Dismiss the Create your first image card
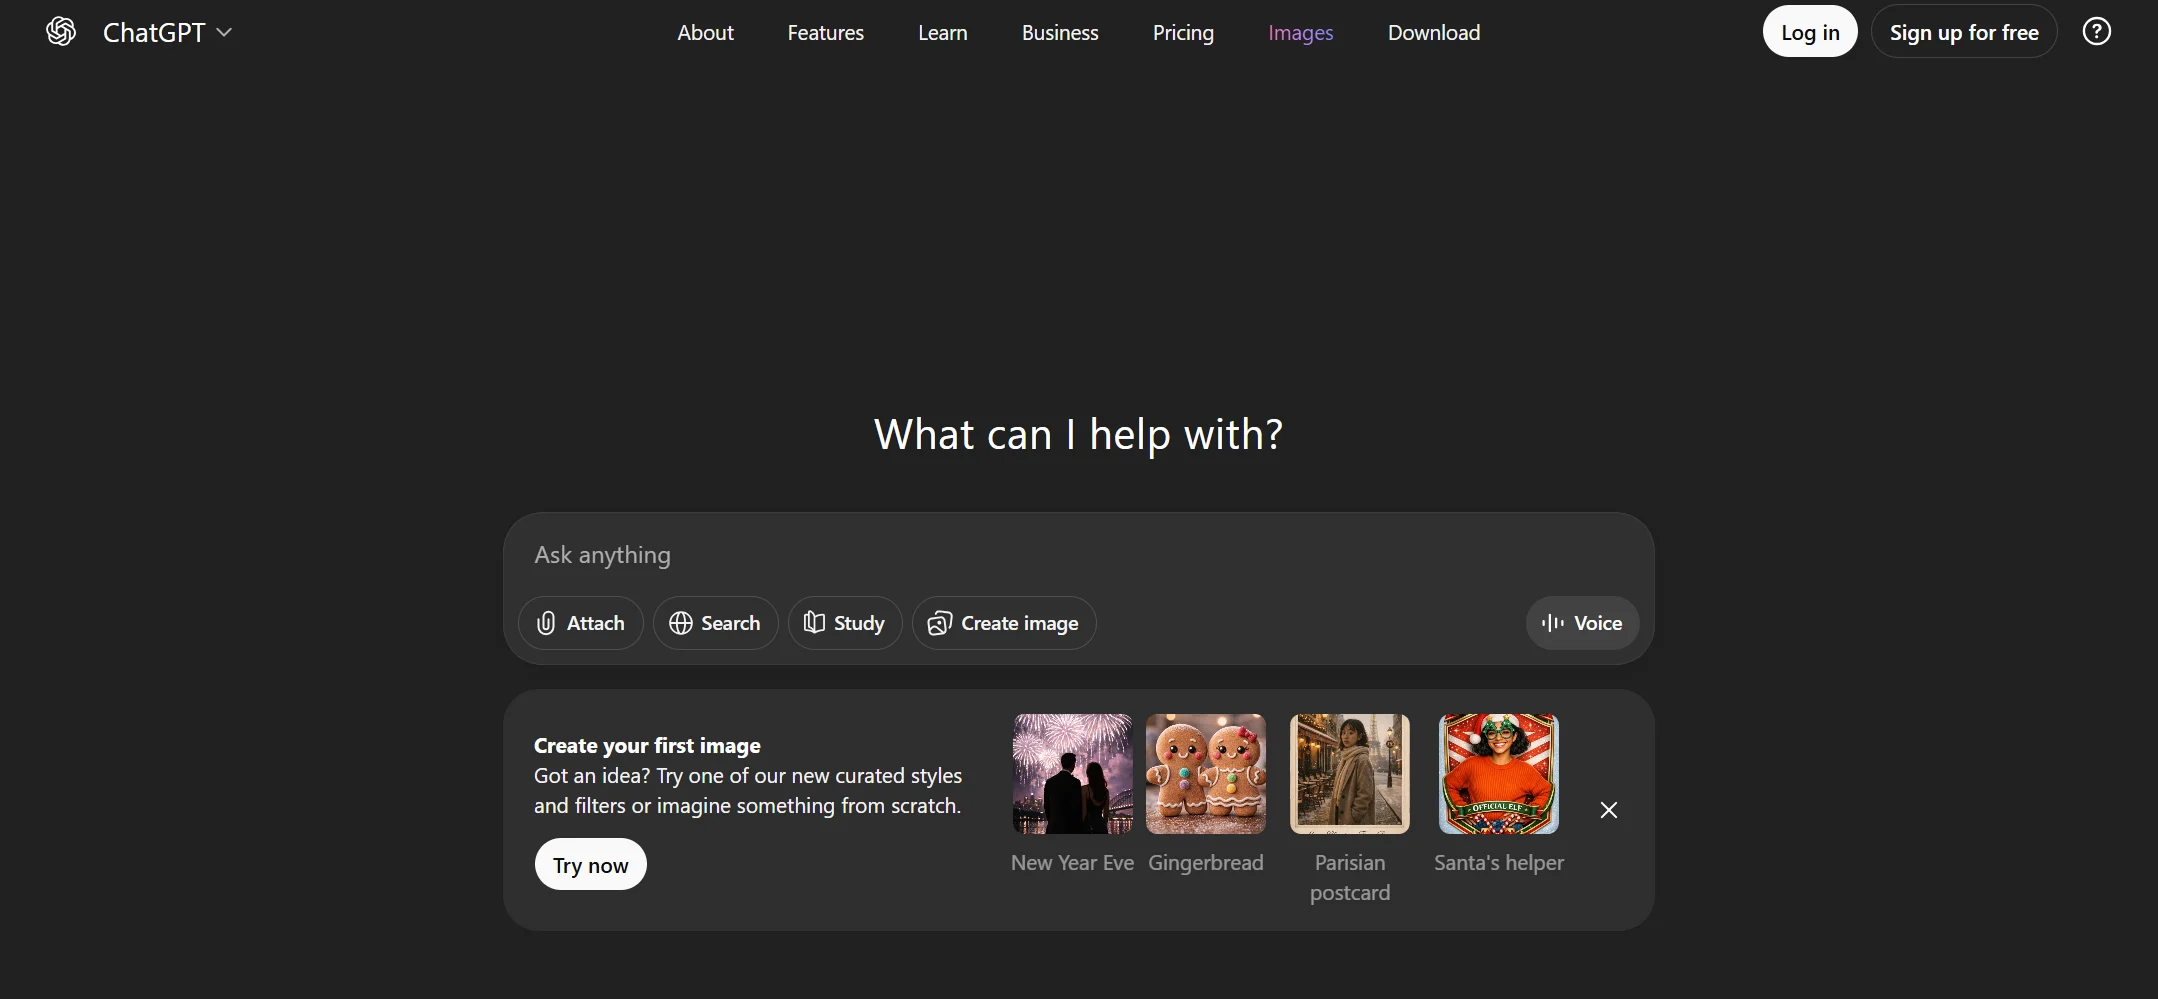Screen dimensions: 2158x999 (1608, 810)
